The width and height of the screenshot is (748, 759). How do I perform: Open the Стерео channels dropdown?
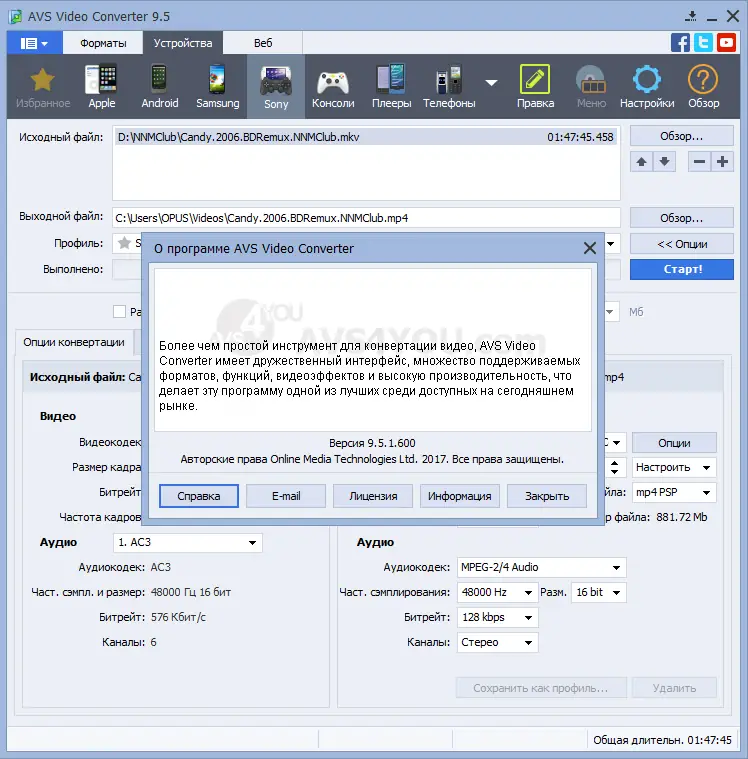click(497, 643)
